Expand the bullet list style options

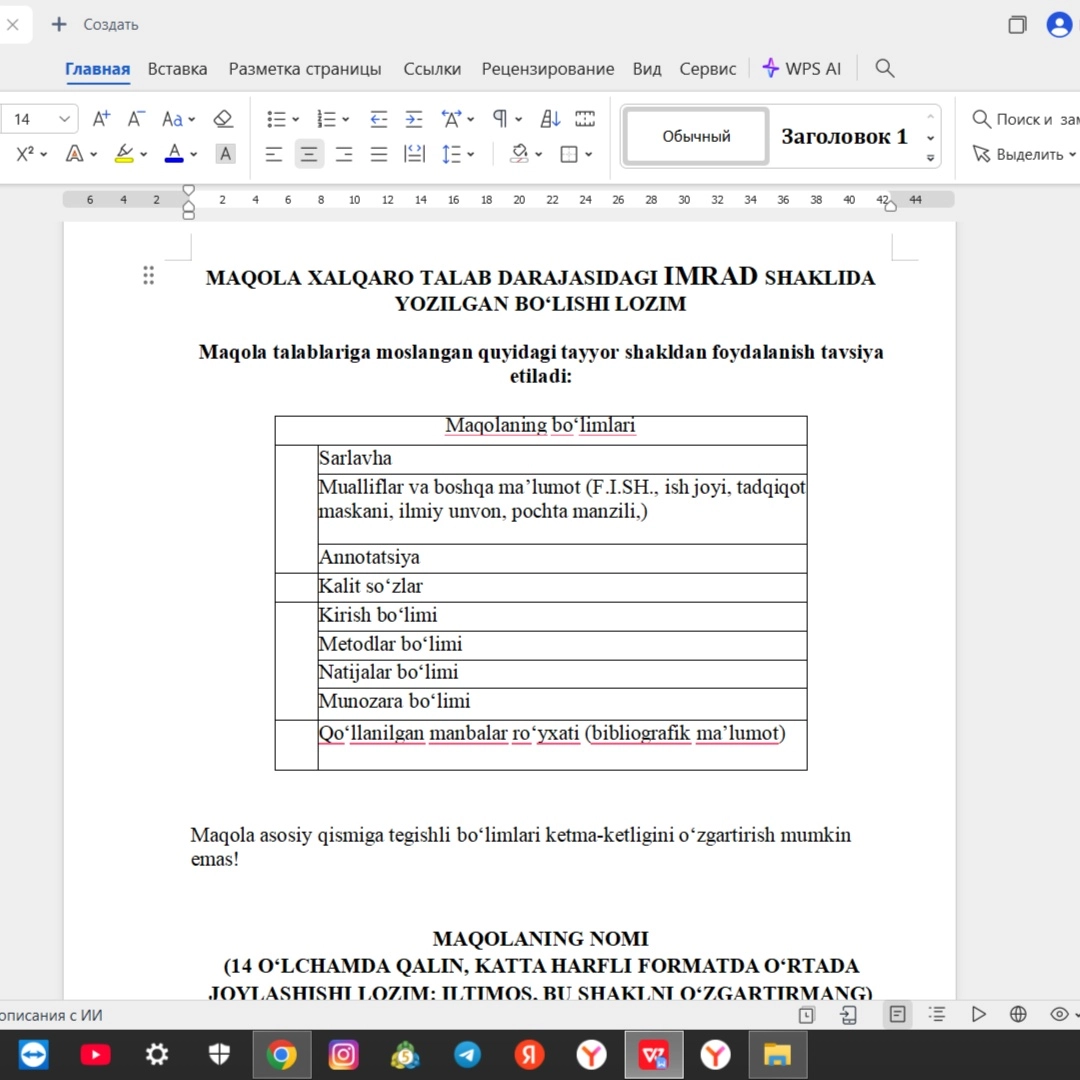click(295, 120)
